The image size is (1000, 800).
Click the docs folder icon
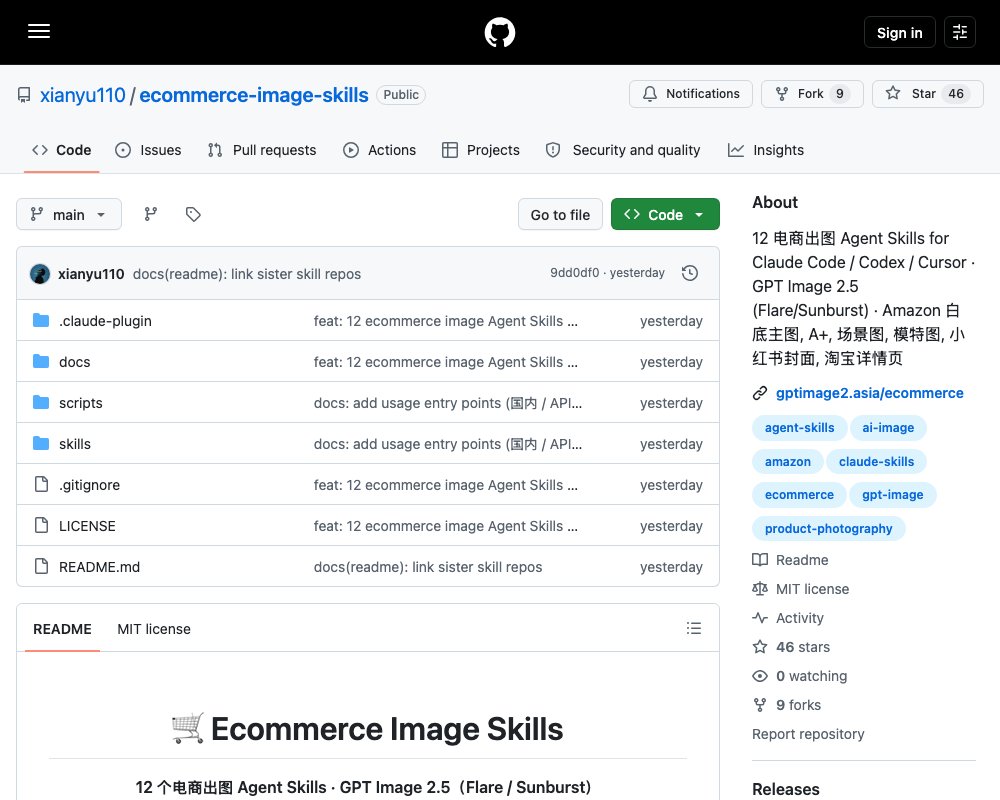coord(41,362)
